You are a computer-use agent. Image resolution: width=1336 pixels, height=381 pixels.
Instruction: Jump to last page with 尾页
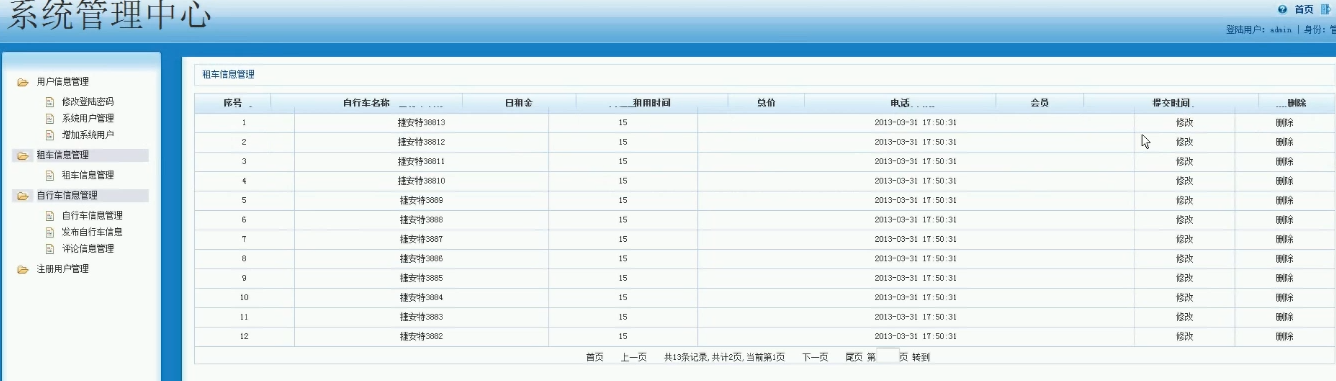(853, 357)
